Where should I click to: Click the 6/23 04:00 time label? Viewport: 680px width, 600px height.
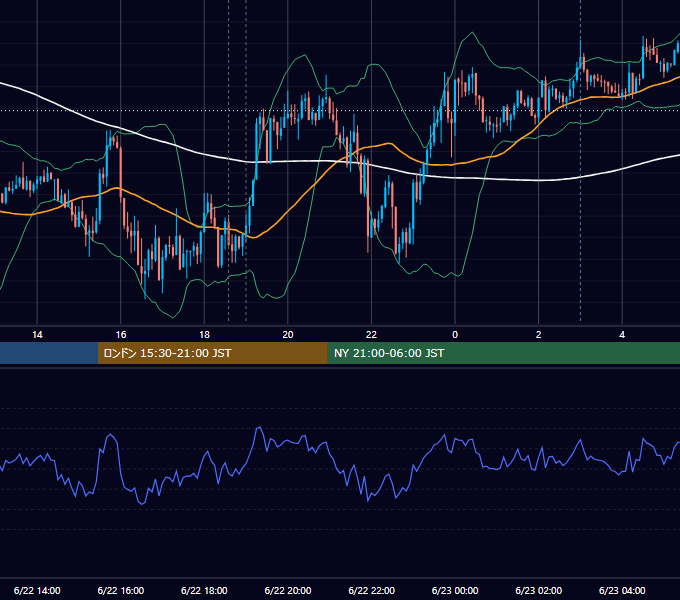pyautogui.click(x=622, y=590)
